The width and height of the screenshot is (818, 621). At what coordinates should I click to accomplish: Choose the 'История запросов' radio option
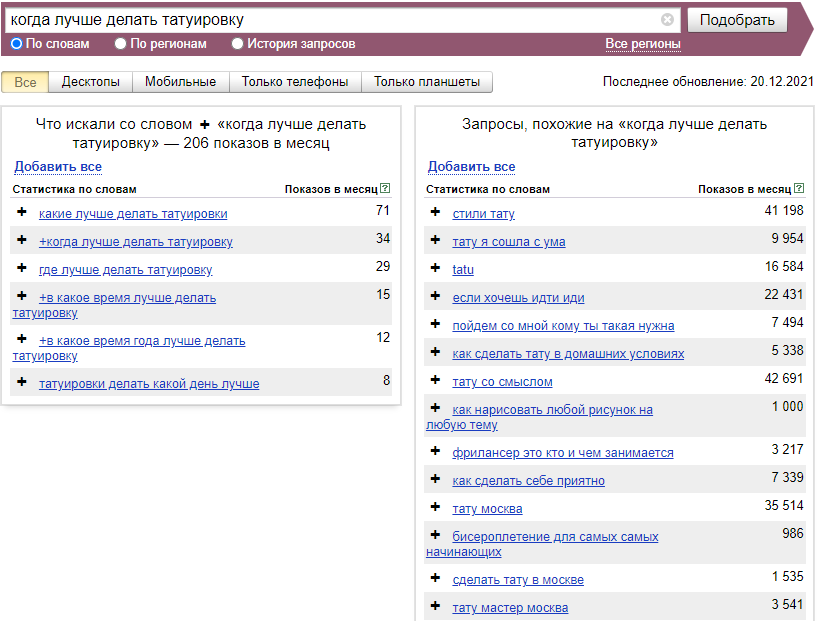[237, 44]
